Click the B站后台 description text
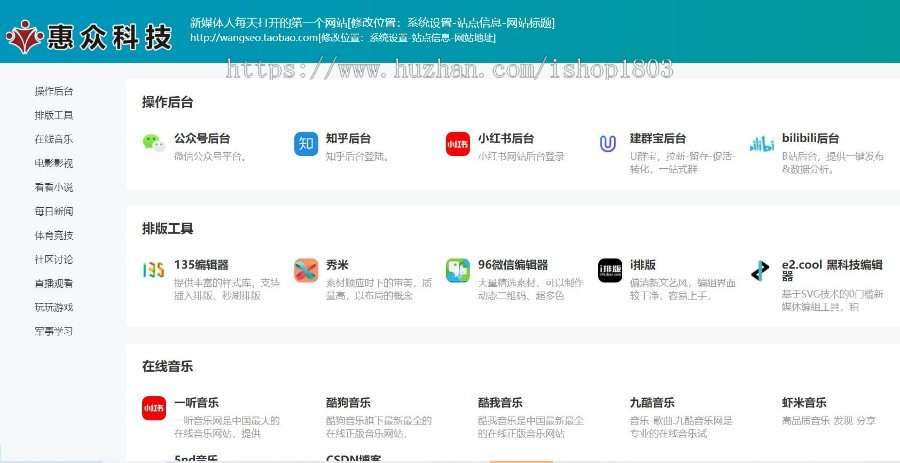 pos(832,162)
